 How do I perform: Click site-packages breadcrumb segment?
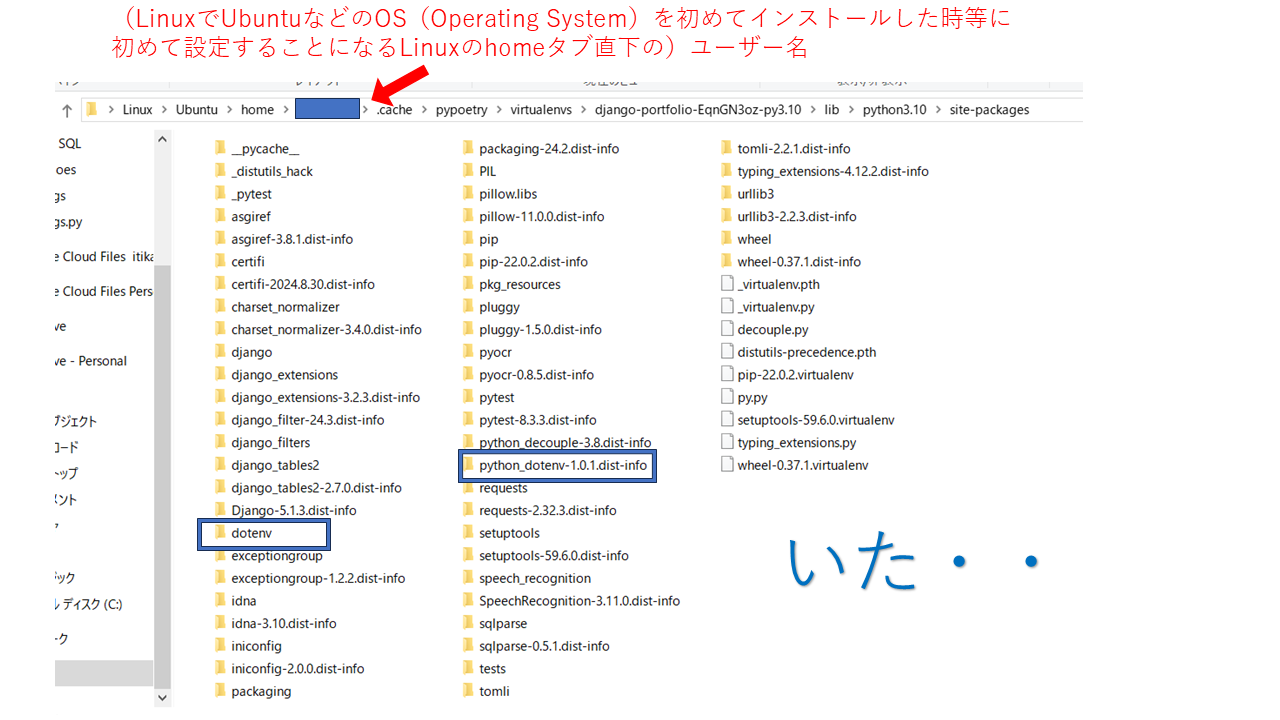(x=989, y=110)
